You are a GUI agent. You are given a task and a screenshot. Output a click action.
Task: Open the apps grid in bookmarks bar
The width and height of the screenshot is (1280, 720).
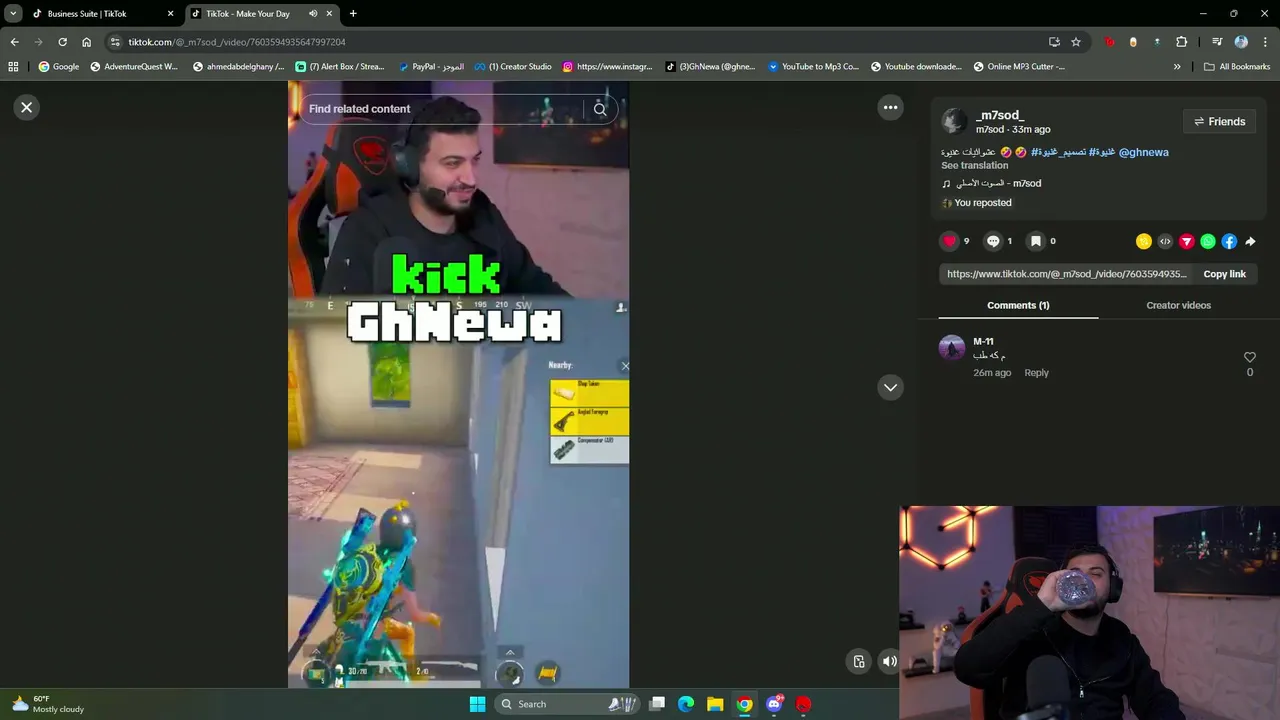pos(13,67)
